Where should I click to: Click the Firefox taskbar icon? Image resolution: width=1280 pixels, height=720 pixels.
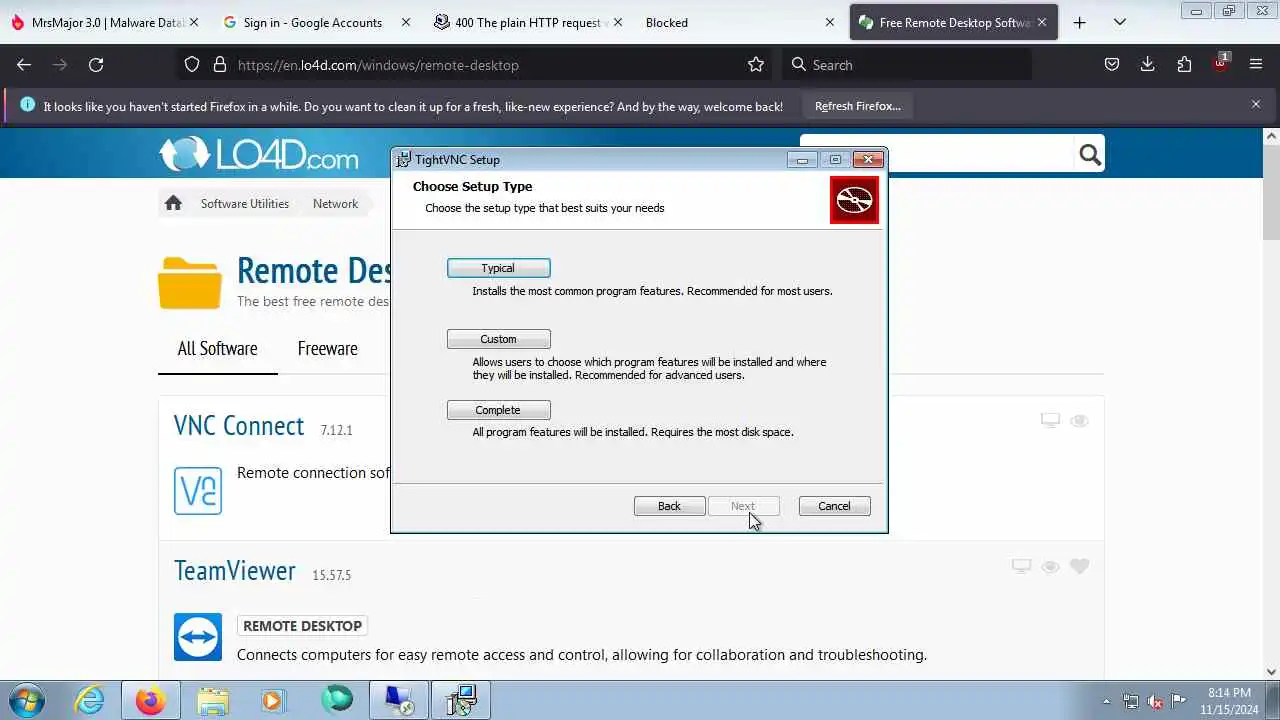coord(151,700)
